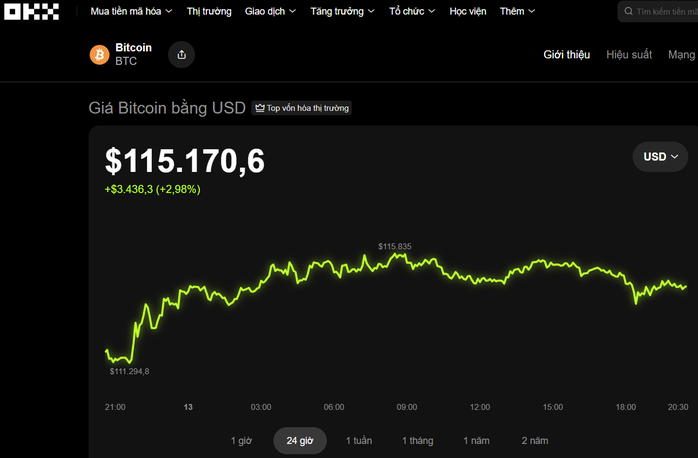This screenshot has height=458, width=698.
Task: Click the OKX logo
Action: tap(33, 12)
